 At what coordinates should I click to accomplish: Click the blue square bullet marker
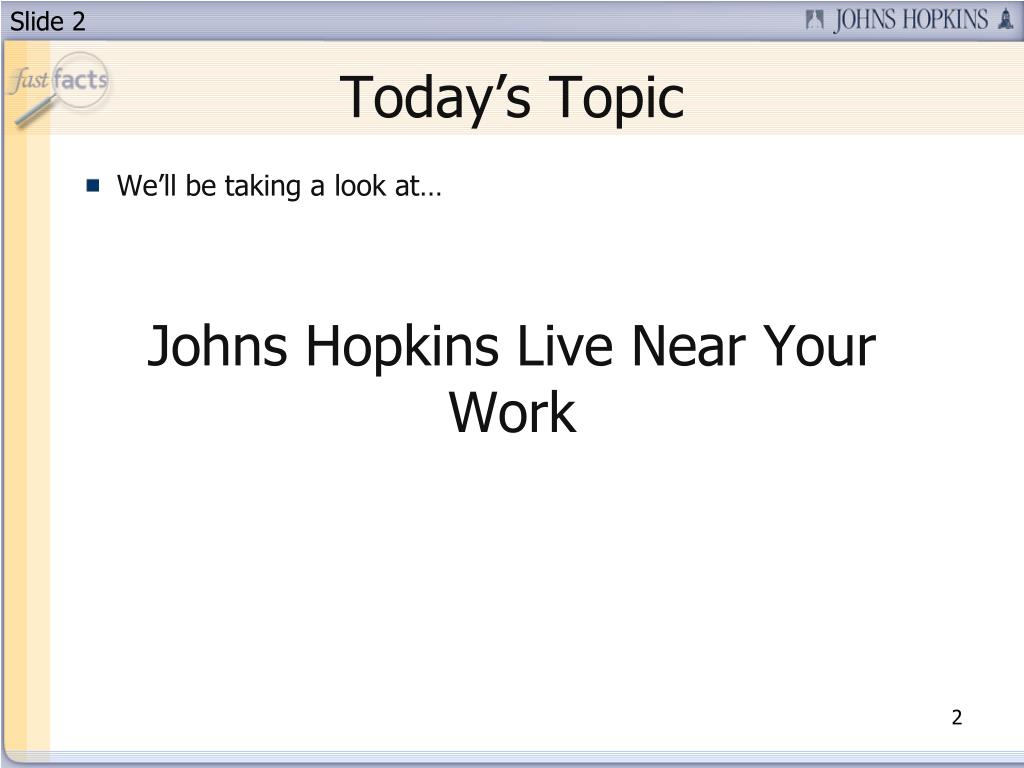(93, 185)
